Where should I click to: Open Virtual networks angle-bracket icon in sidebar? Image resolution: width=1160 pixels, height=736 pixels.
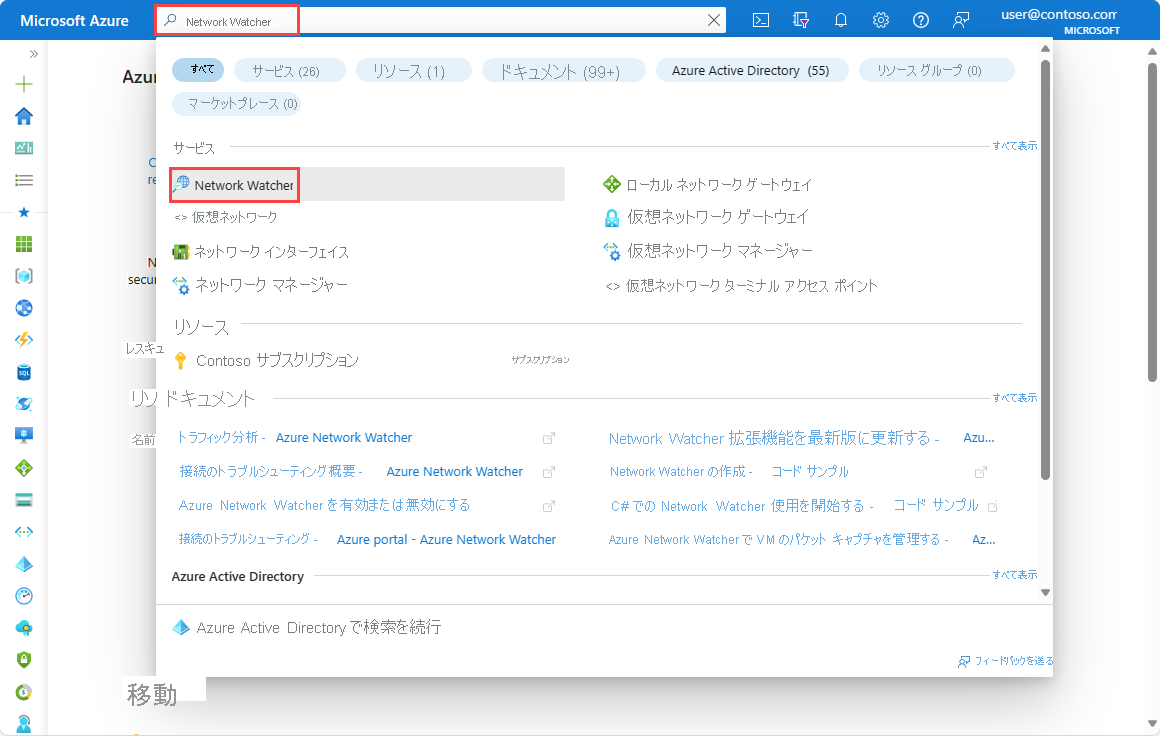point(24,532)
